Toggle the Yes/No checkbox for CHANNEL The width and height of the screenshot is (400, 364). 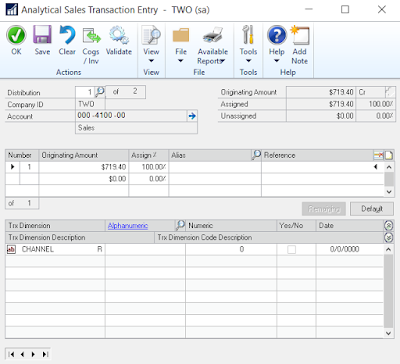(291, 249)
